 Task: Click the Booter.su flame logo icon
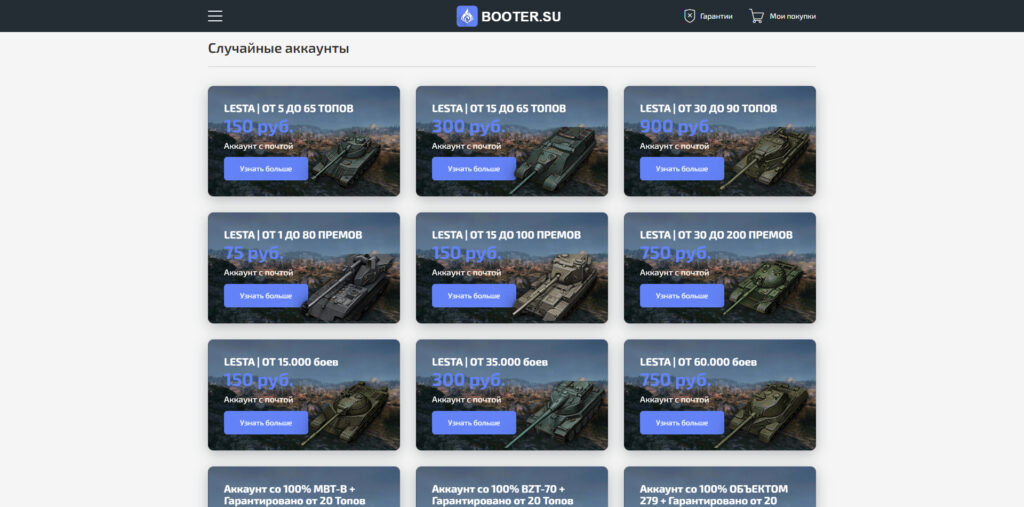(x=467, y=16)
